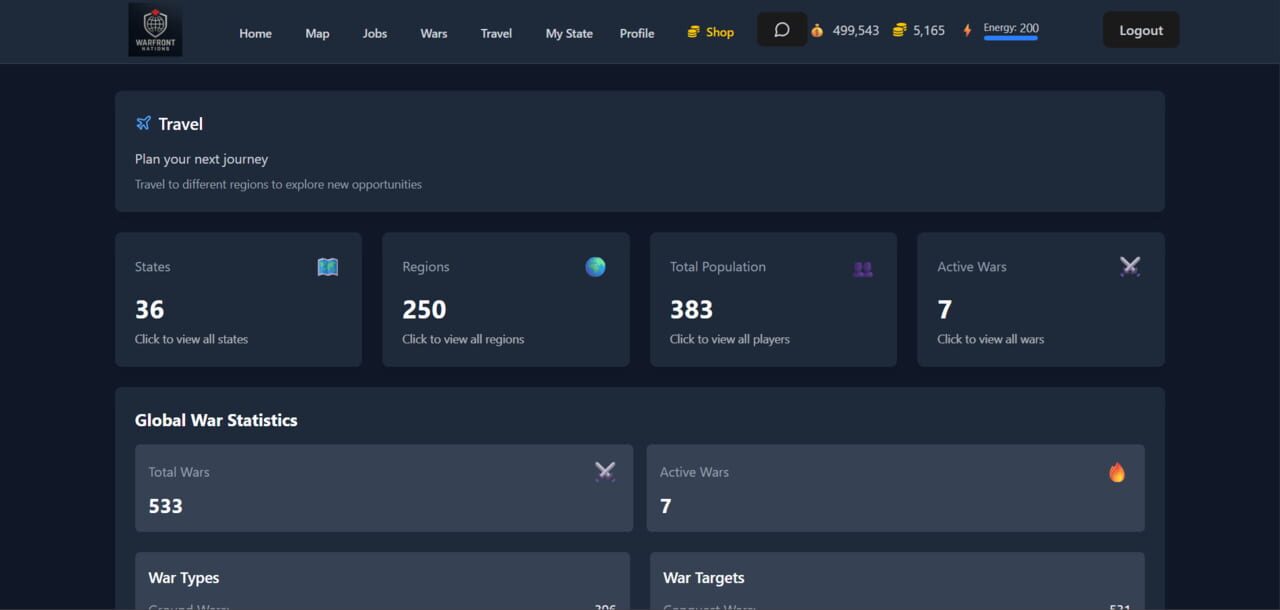
Task: Click the flame icon beside Active Wars statistic
Action: pos(1117,472)
